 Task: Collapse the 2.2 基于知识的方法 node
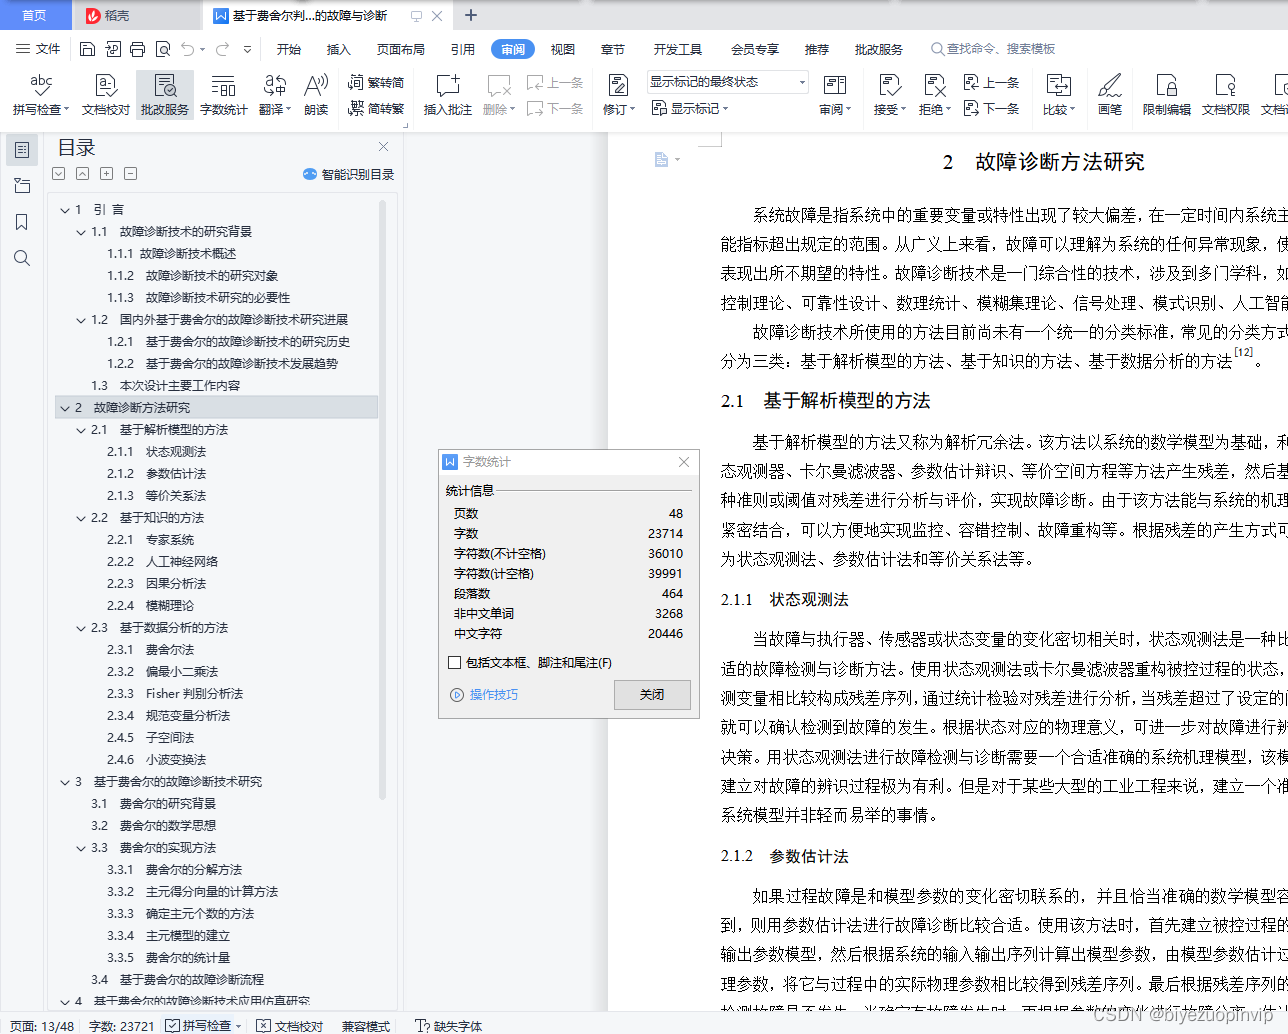click(x=82, y=518)
